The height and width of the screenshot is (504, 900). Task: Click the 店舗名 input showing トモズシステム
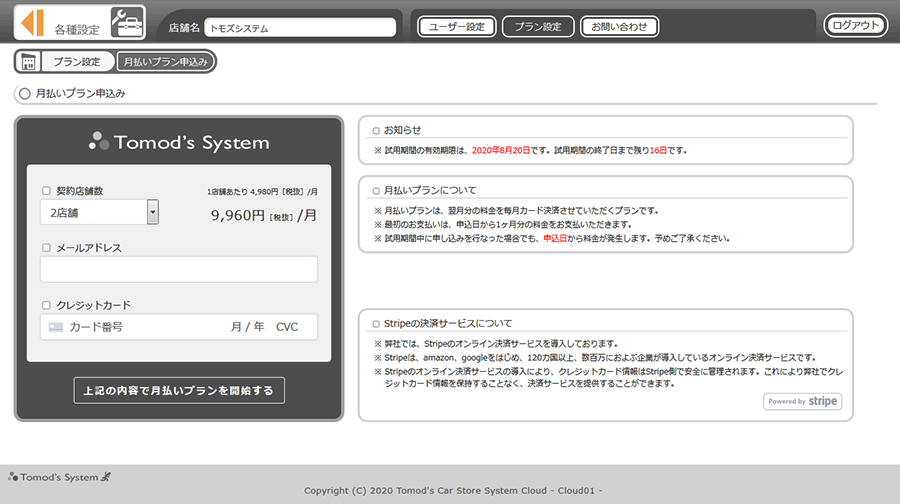tap(300, 28)
